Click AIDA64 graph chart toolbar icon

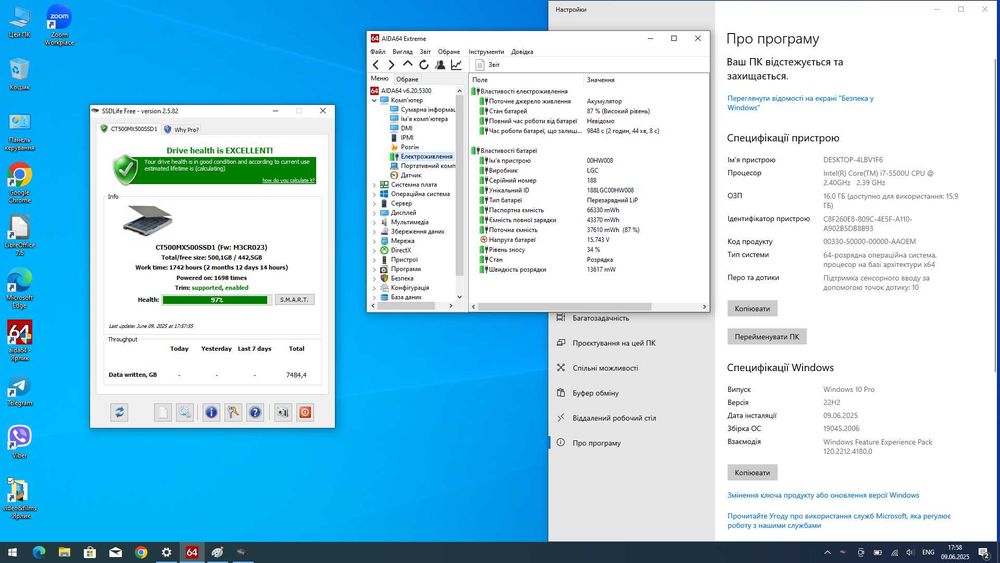tap(456, 64)
